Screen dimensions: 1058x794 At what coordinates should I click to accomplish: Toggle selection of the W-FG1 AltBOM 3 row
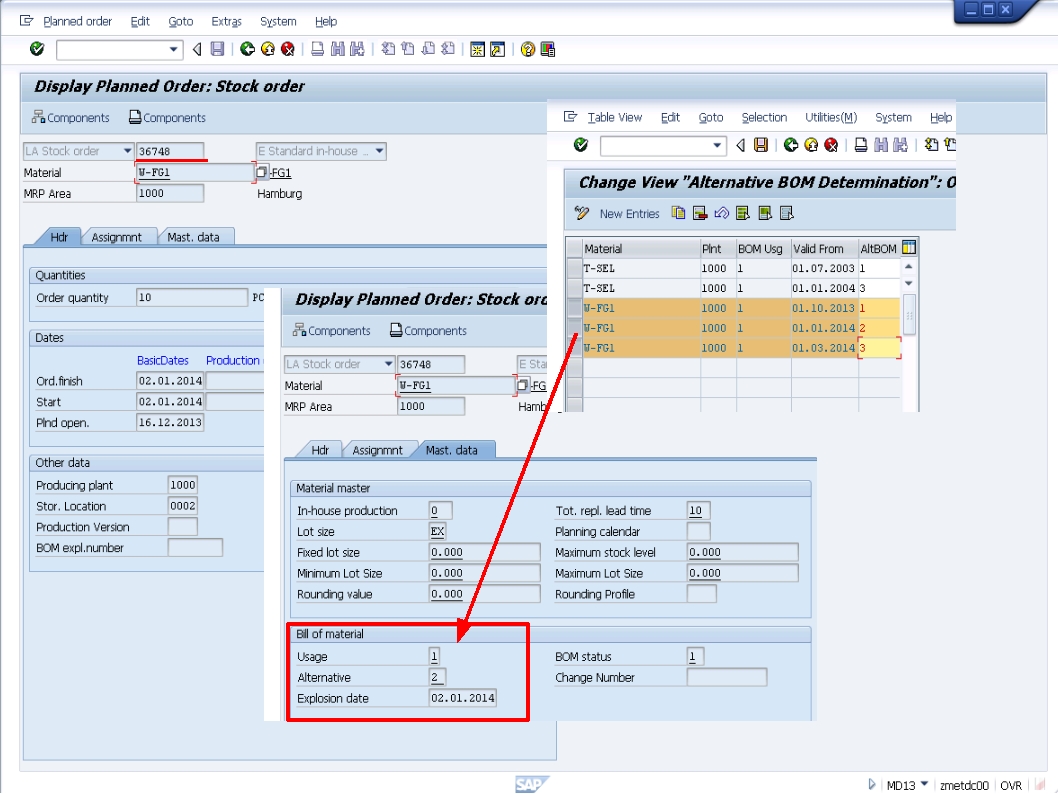tap(572, 348)
